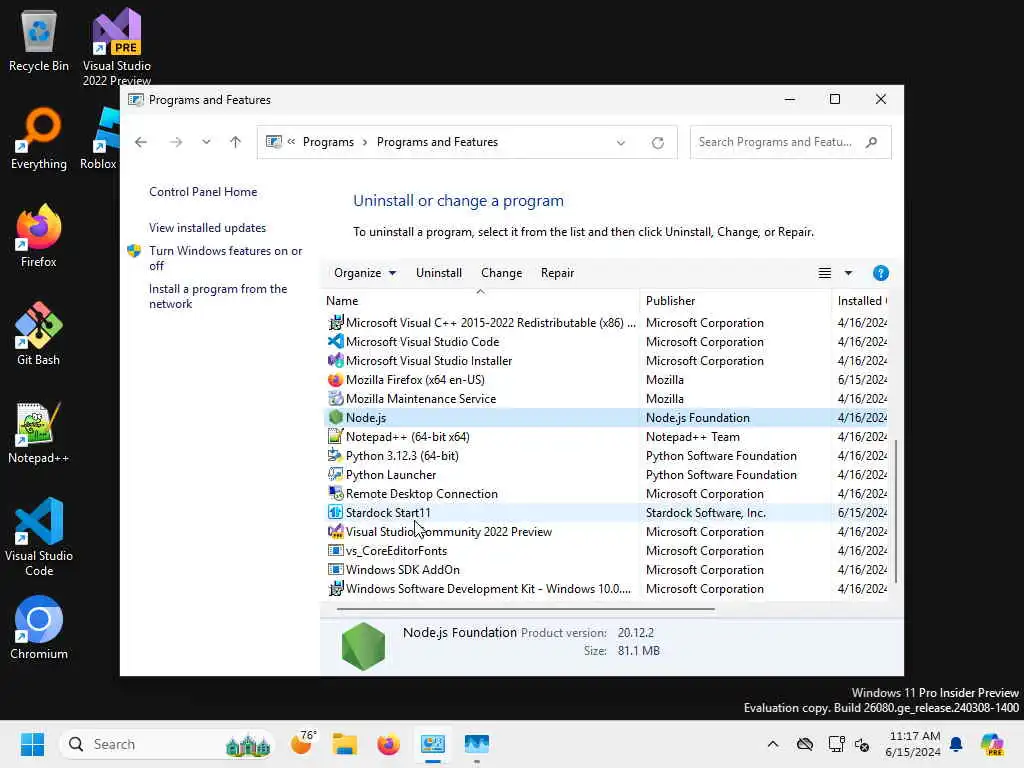Open File Explorer from the taskbar

[345, 744]
